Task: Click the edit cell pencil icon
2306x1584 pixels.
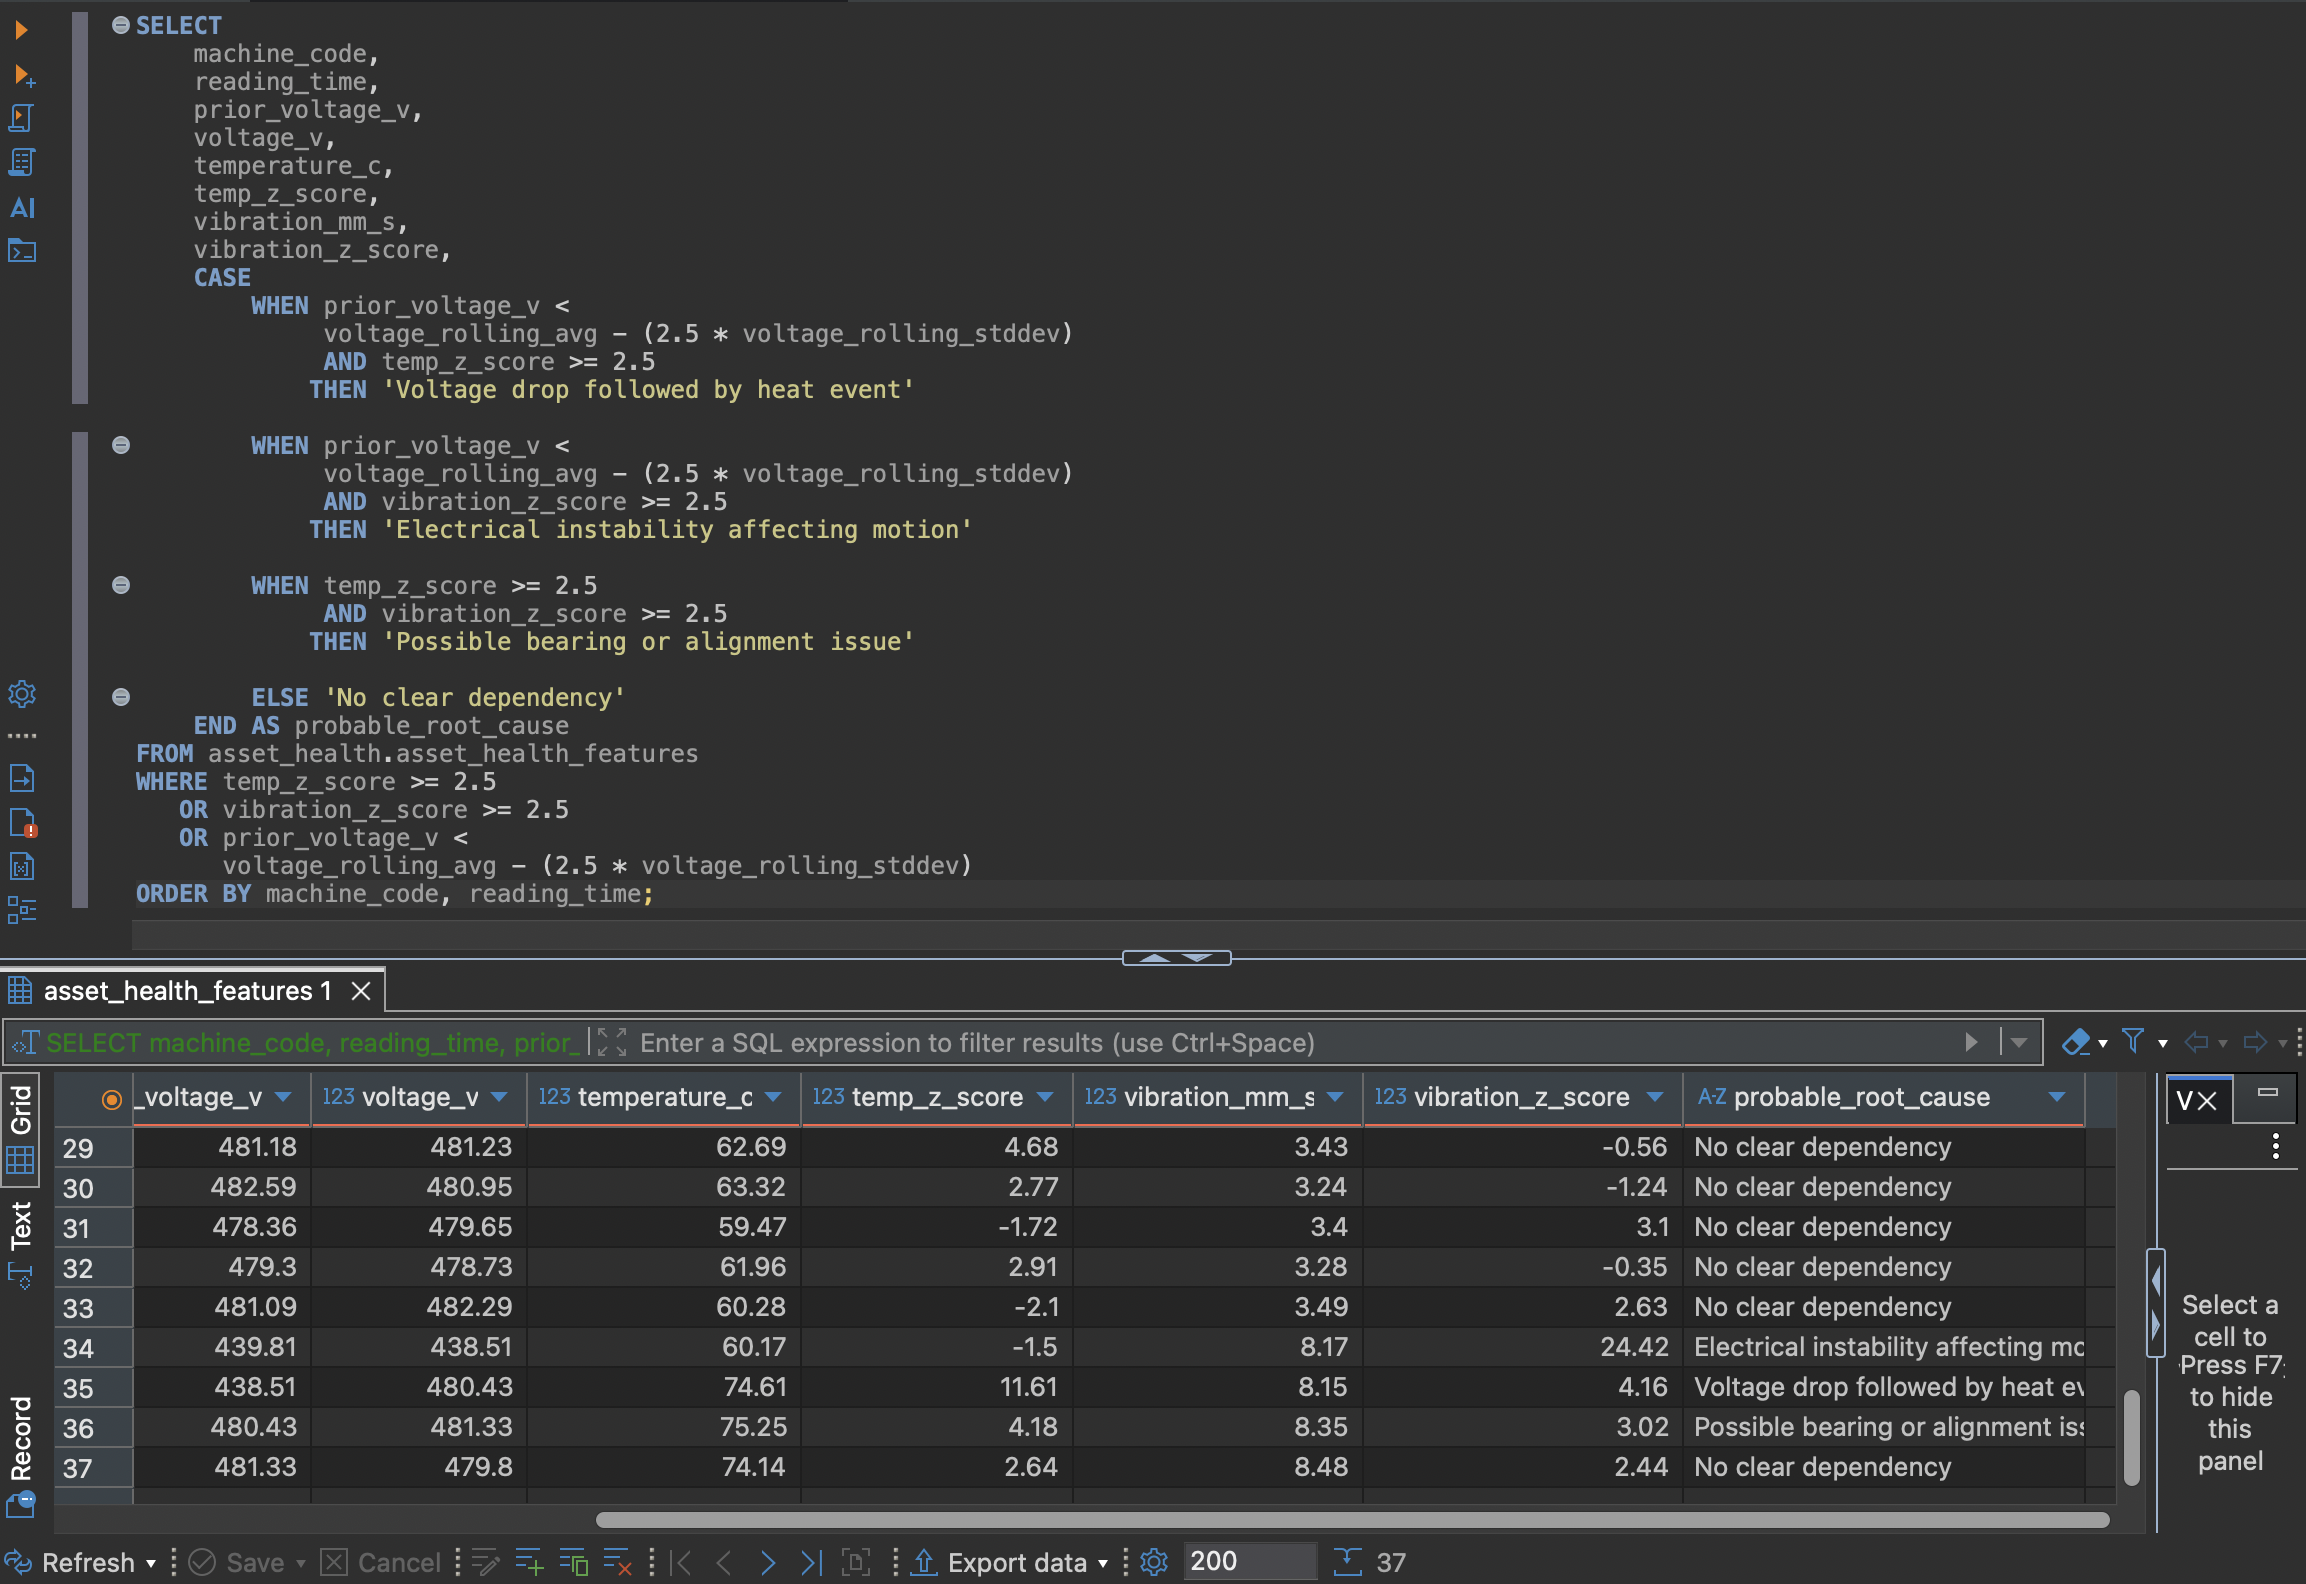Action: point(486,1562)
